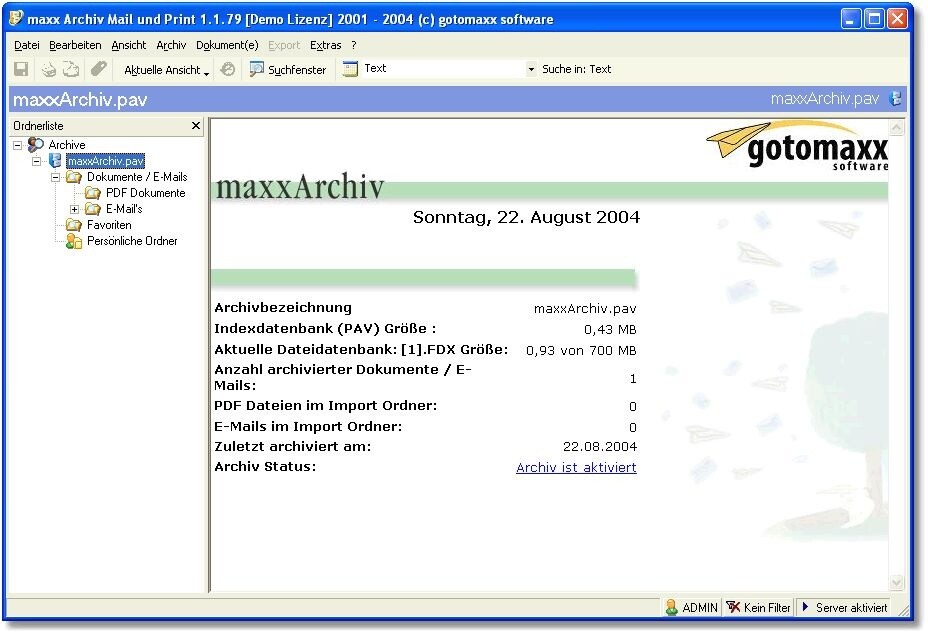Click the Archiv ist aktiviert link

(x=576, y=468)
